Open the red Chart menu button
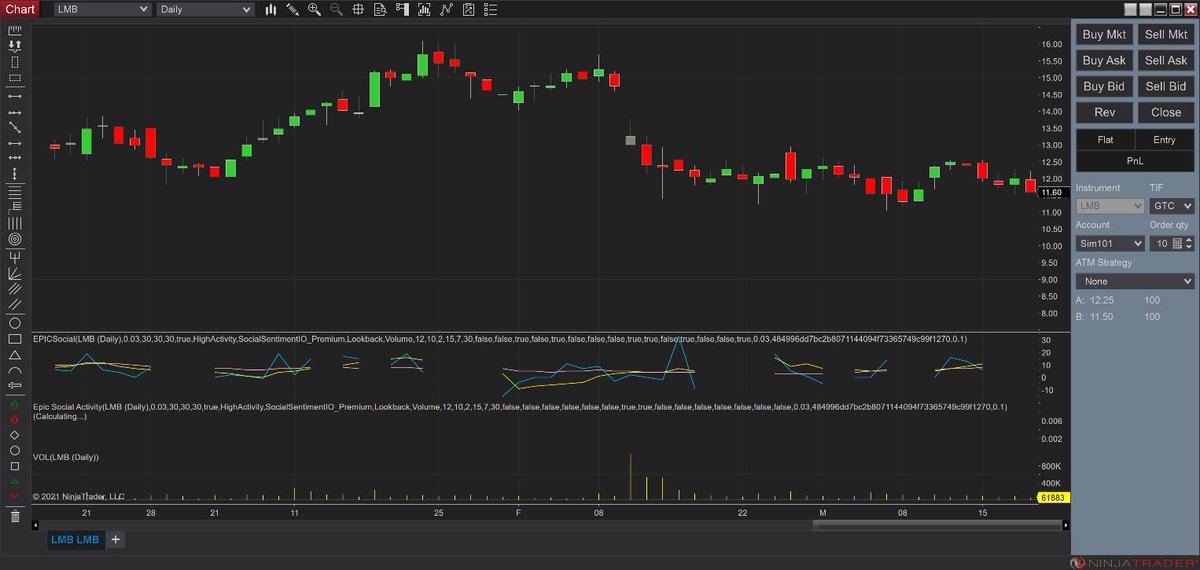Screen dimensions: 1200x570 click(20, 9)
